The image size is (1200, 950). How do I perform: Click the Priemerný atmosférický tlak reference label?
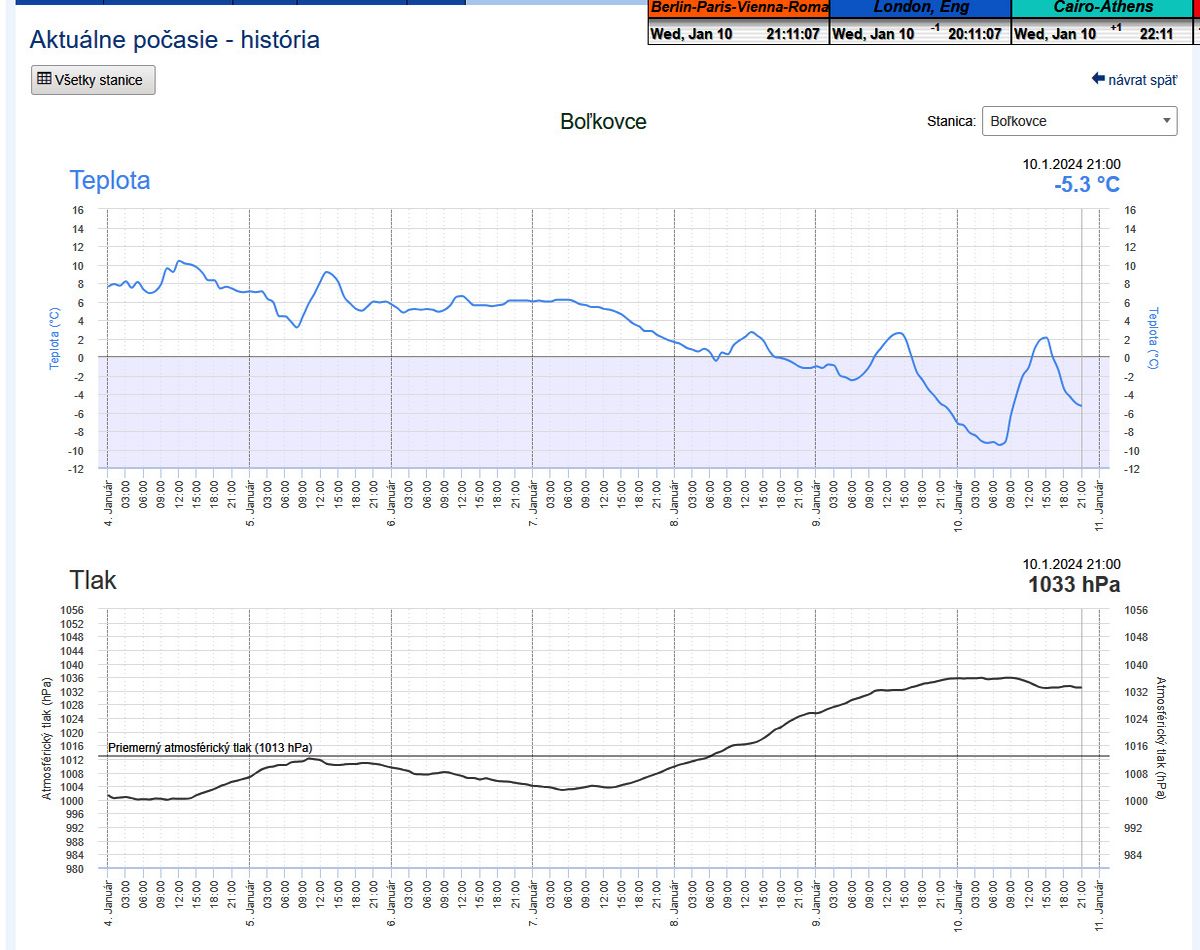(209, 747)
